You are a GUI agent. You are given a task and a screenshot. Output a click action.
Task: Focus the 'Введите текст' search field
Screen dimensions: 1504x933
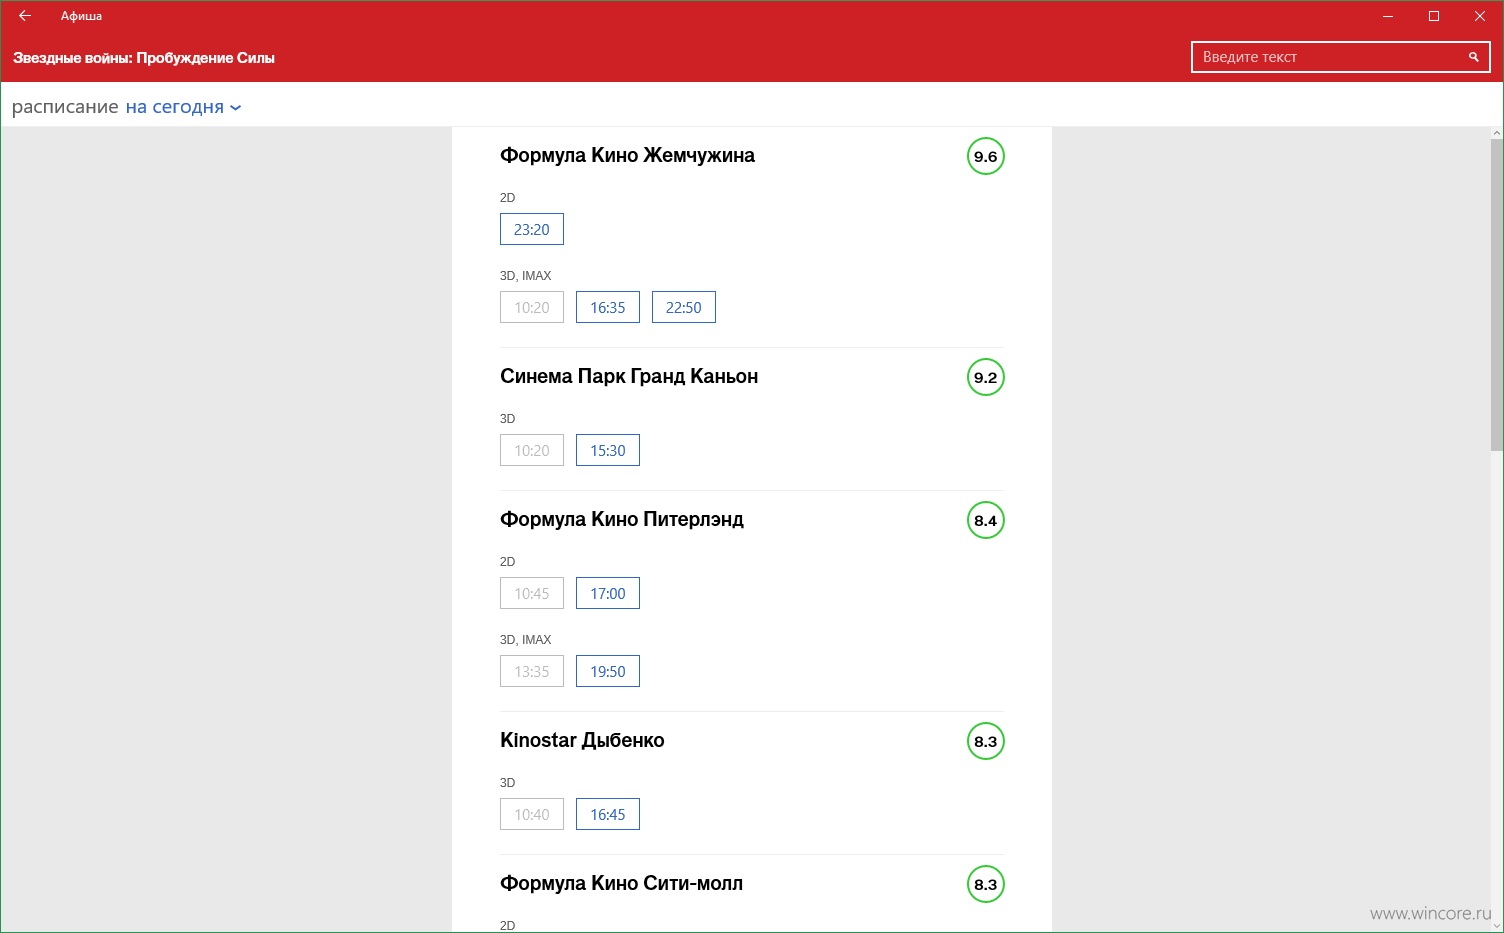[1340, 57]
